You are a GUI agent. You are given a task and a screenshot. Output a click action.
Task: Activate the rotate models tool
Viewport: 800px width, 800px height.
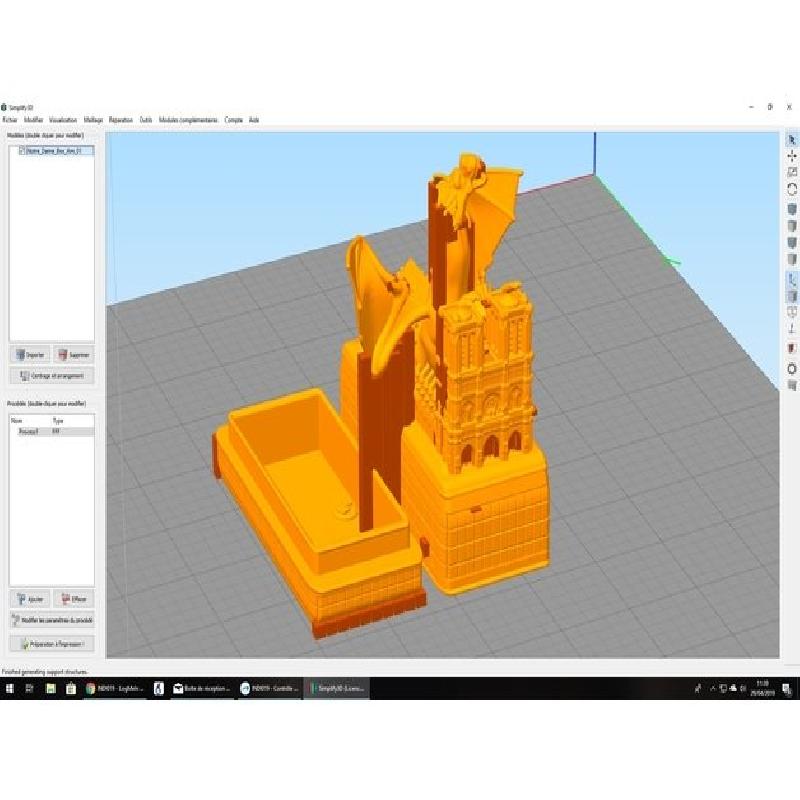point(791,189)
